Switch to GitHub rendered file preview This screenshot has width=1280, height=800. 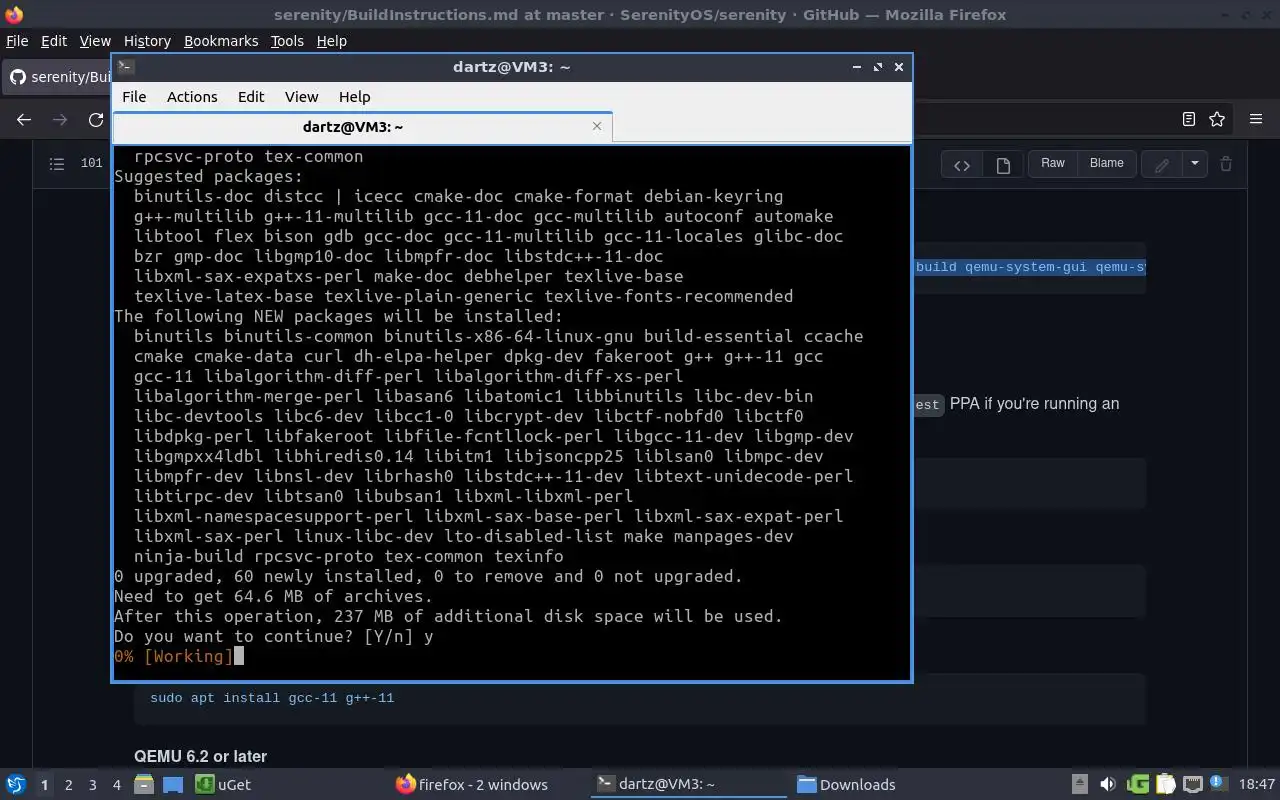tap(1003, 165)
